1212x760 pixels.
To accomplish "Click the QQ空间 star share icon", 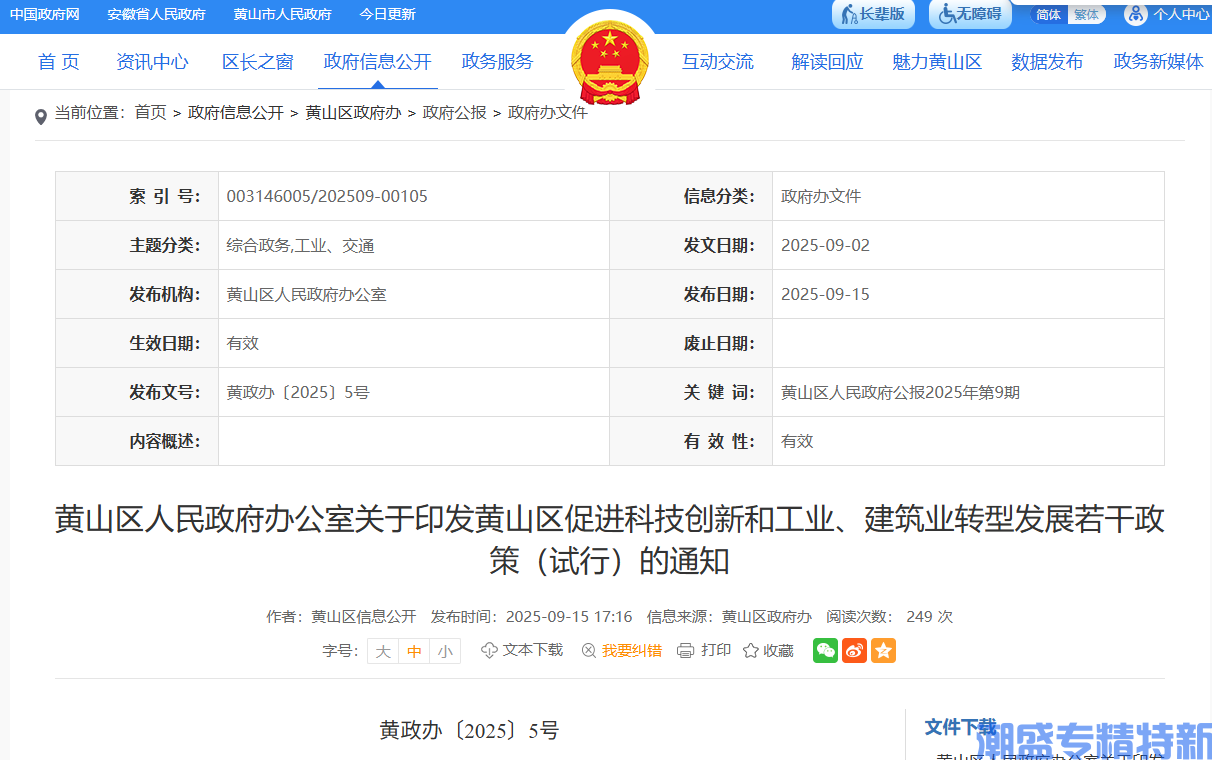I will 883,650.
